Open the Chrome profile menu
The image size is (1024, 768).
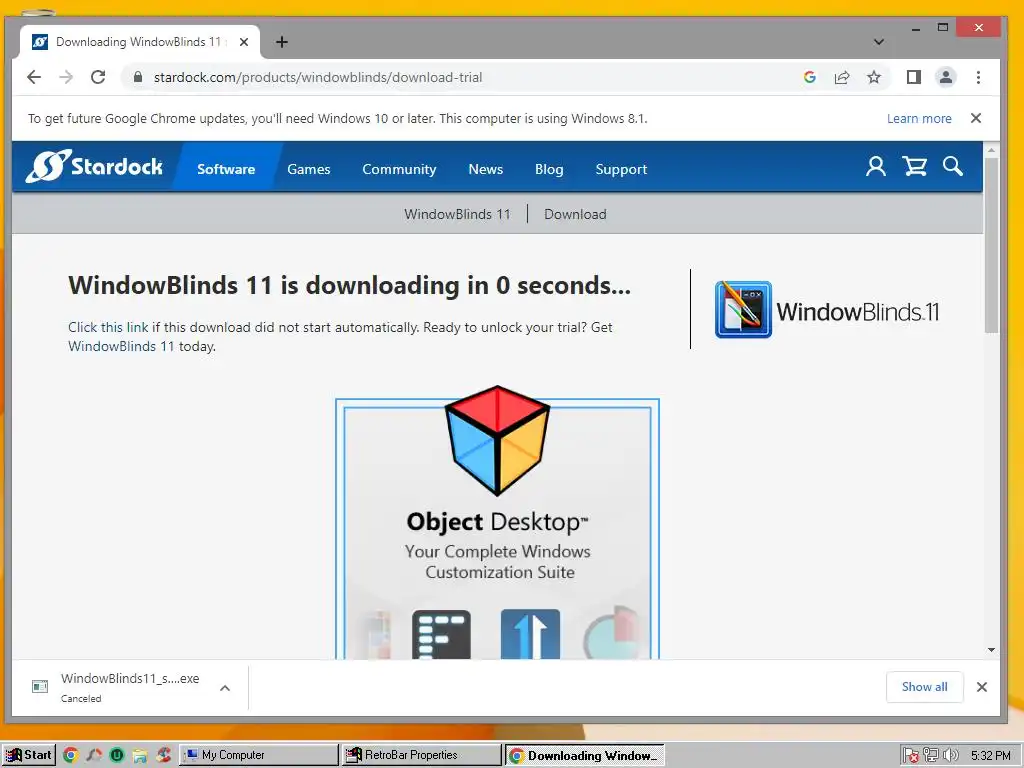pos(946,77)
